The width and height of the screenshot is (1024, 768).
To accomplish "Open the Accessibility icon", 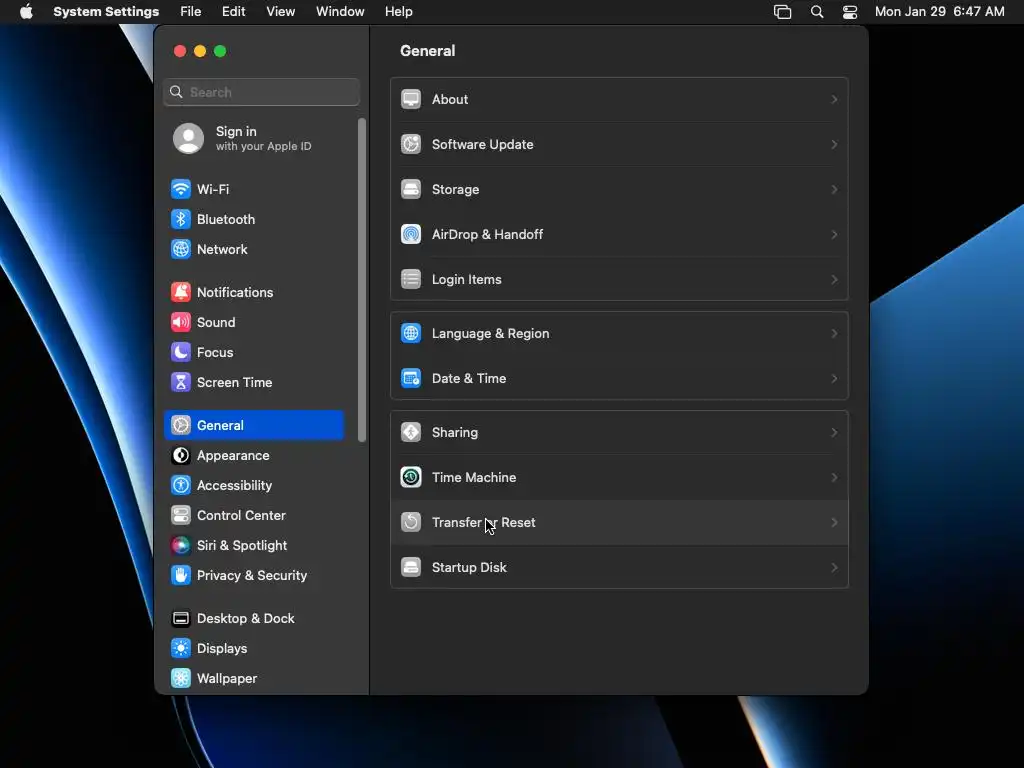I will coord(181,486).
